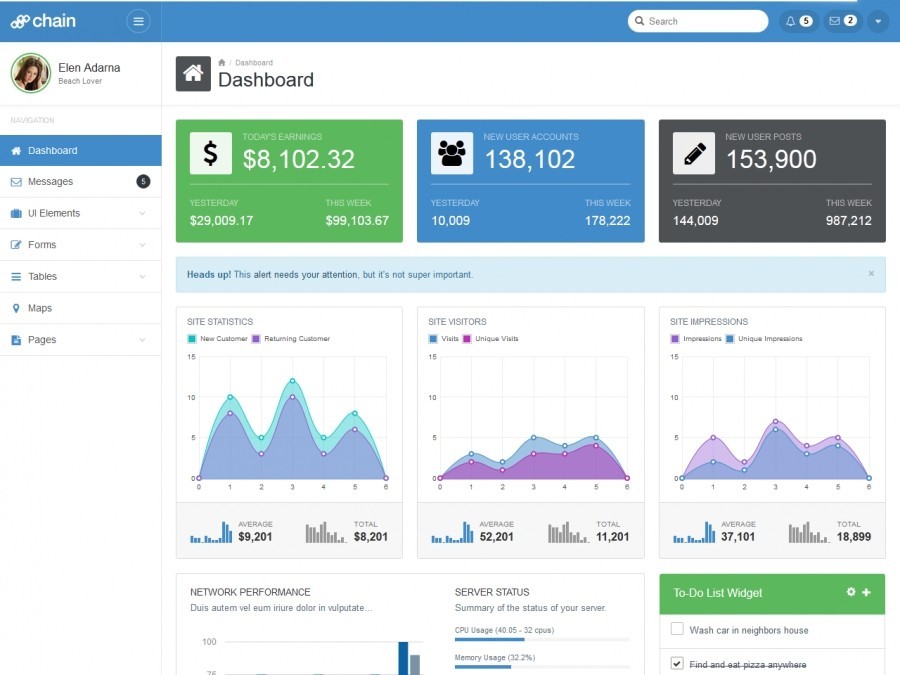Open Messages in the sidebar
Viewport: 900px width, 675px height.
pyautogui.click(x=80, y=181)
